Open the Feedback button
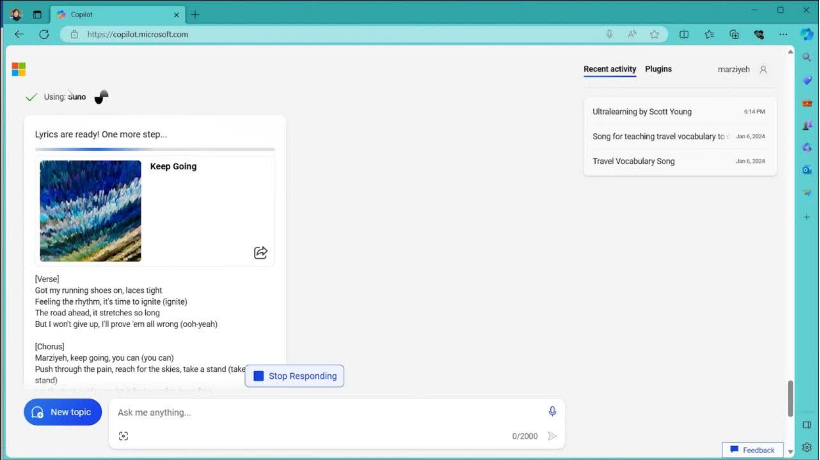The height and width of the screenshot is (460, 820). tap(753, 450)
